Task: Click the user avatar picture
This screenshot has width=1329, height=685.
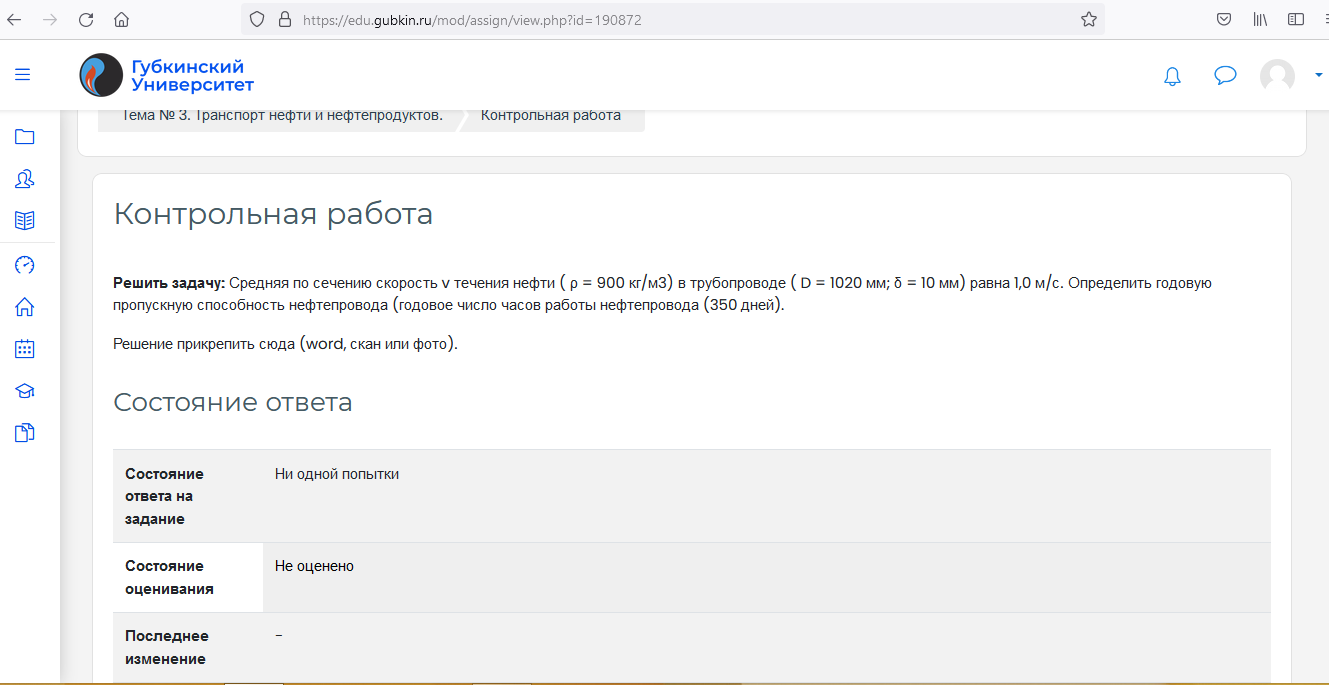Action: [1277, 76]
